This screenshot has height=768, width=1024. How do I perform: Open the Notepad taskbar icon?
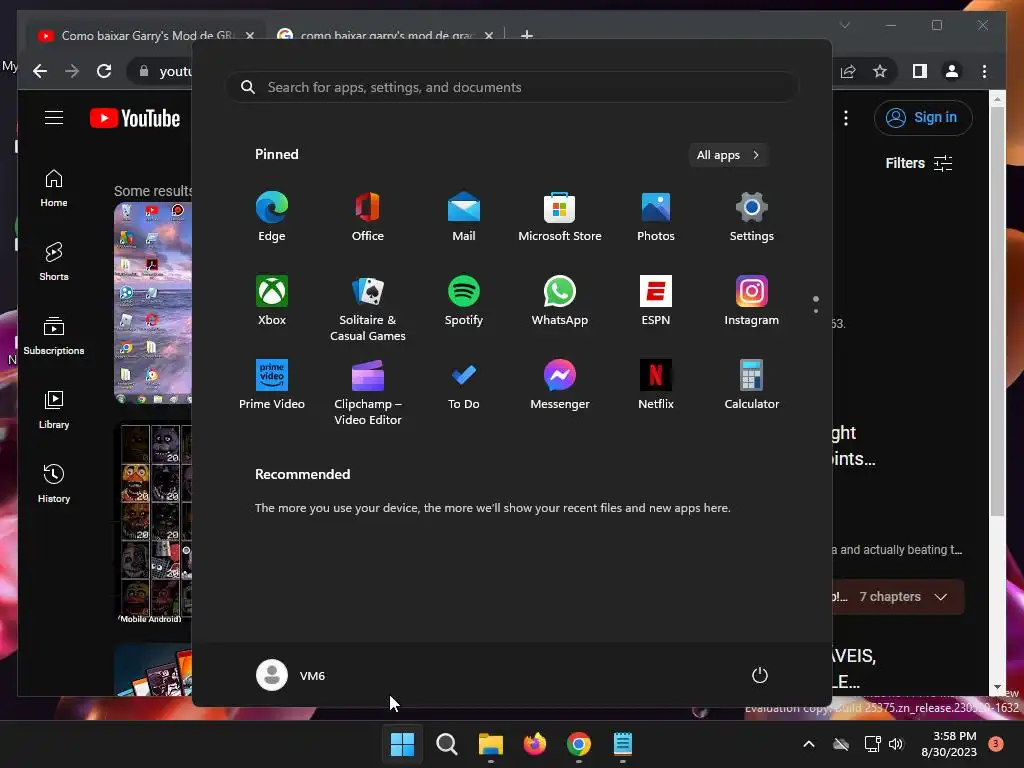[x=623, y=744]
